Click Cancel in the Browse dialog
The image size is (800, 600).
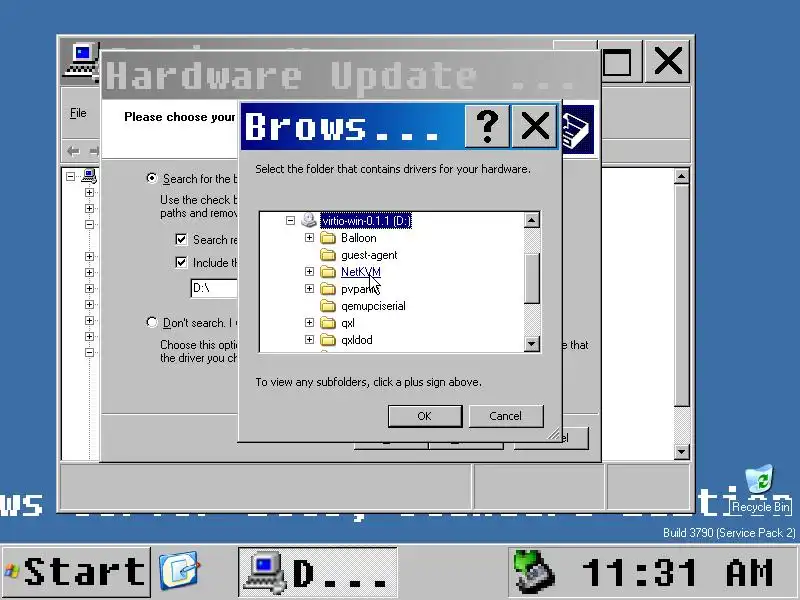(x=506, y=416)
